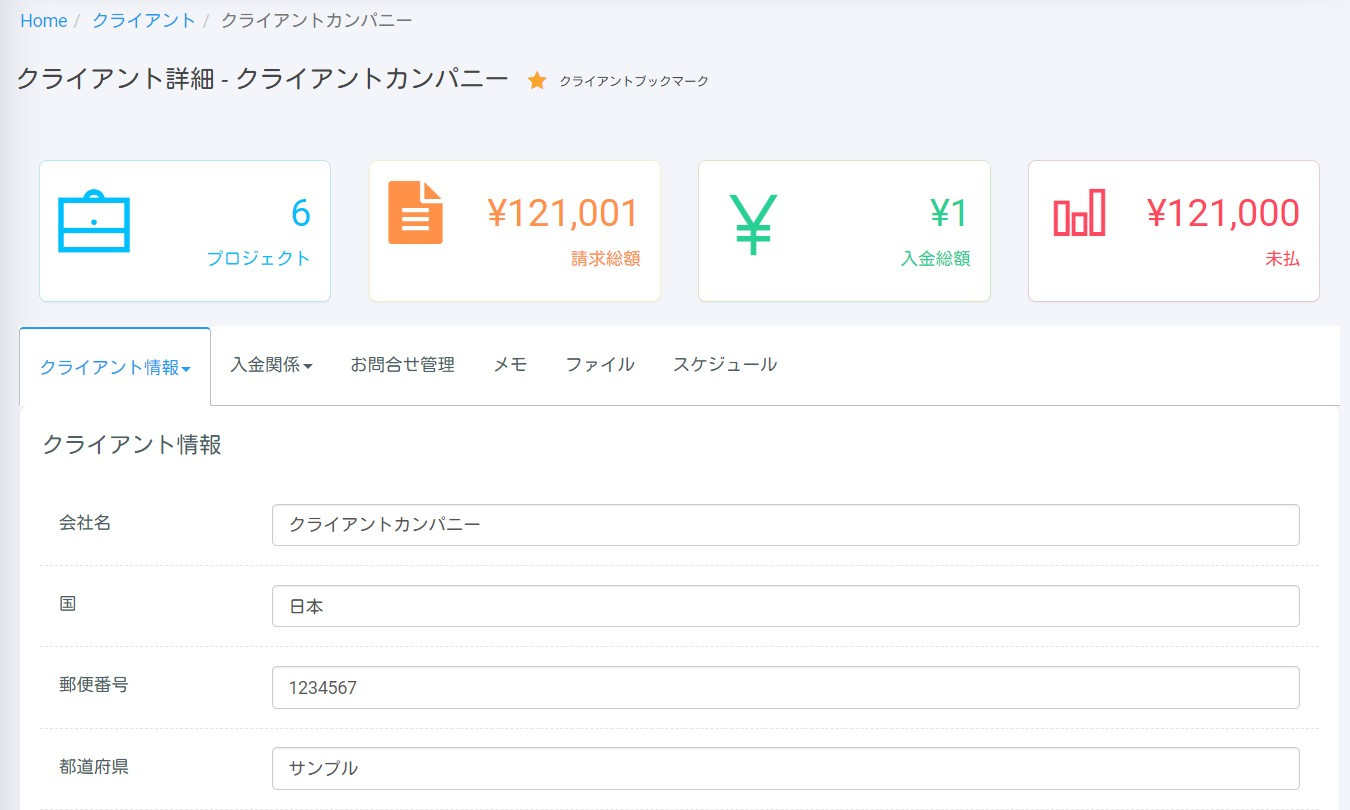Viewport: 1350px width, 810px height.
Task: Click the プロジェクト card label
Action: (x=259, y=258)
